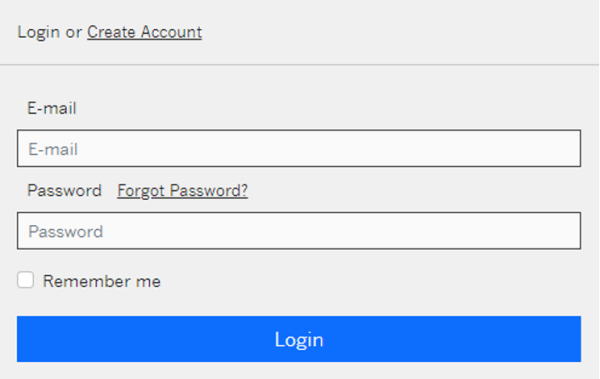Viewport: 600px width, 379px height.
Task: Click the E-mail label above the field
Action: tap(52, 108)
